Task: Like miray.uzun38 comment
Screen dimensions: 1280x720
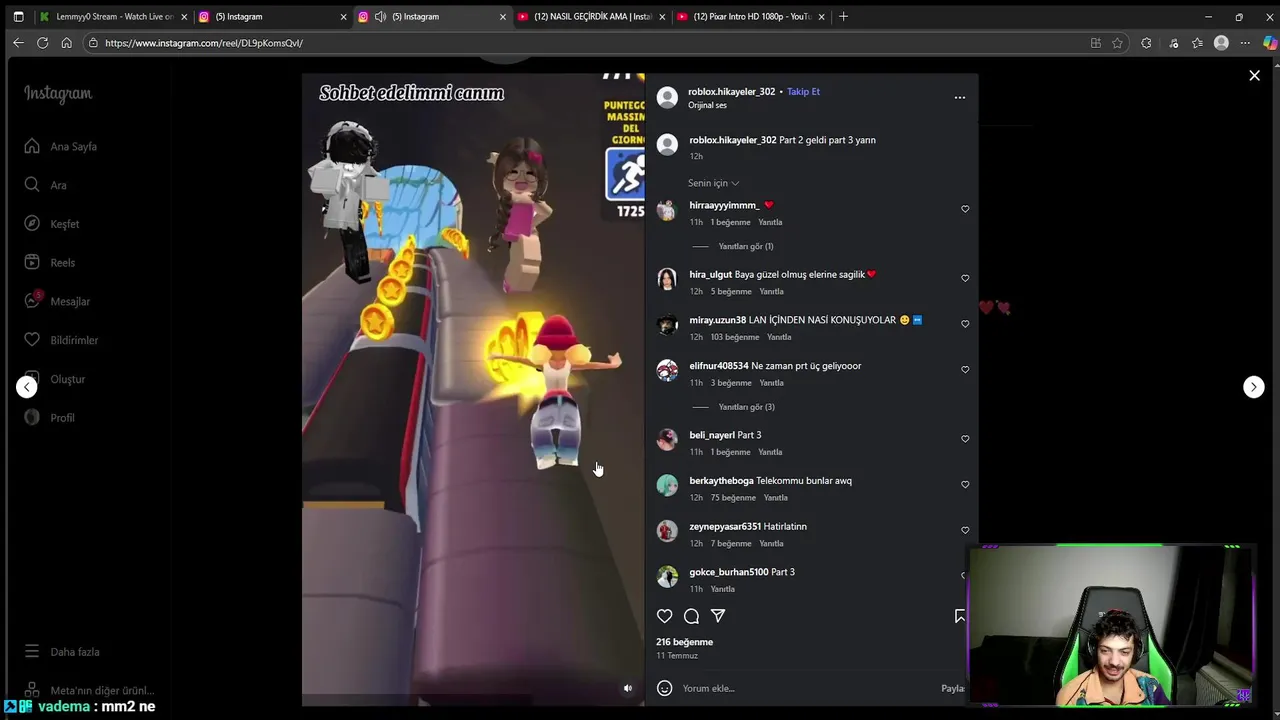Action: coord(965,324)
